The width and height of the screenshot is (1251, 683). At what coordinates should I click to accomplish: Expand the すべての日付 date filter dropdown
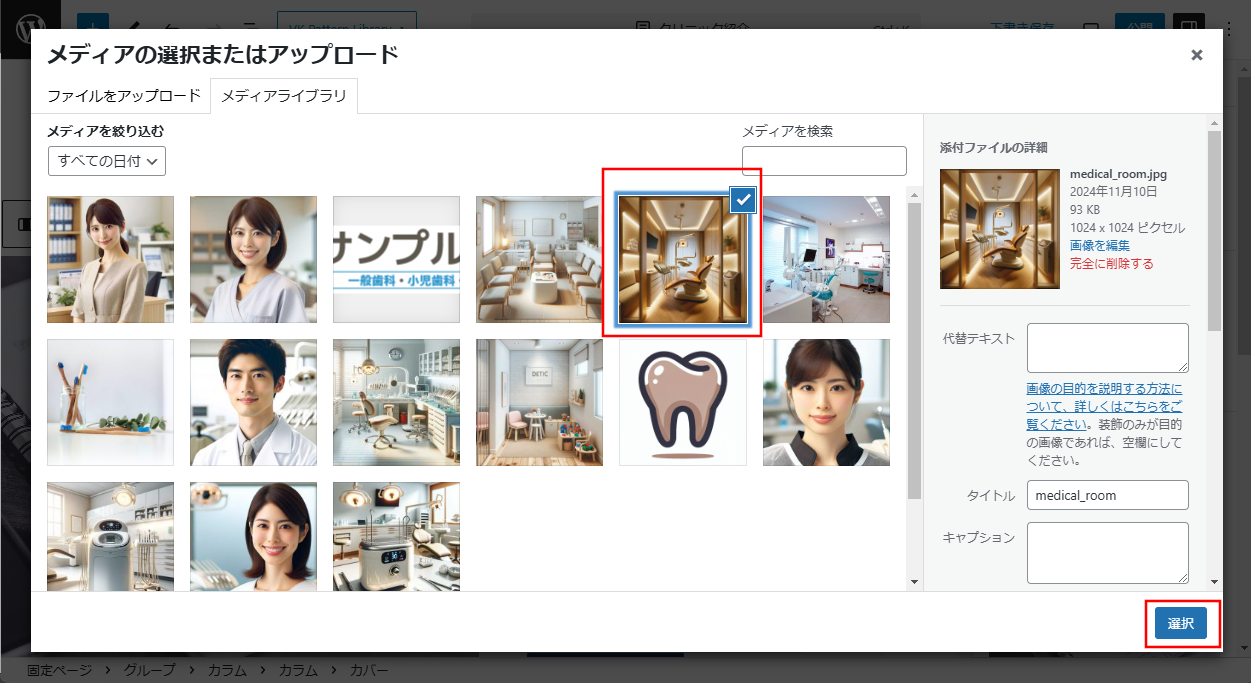coord(107,161)
